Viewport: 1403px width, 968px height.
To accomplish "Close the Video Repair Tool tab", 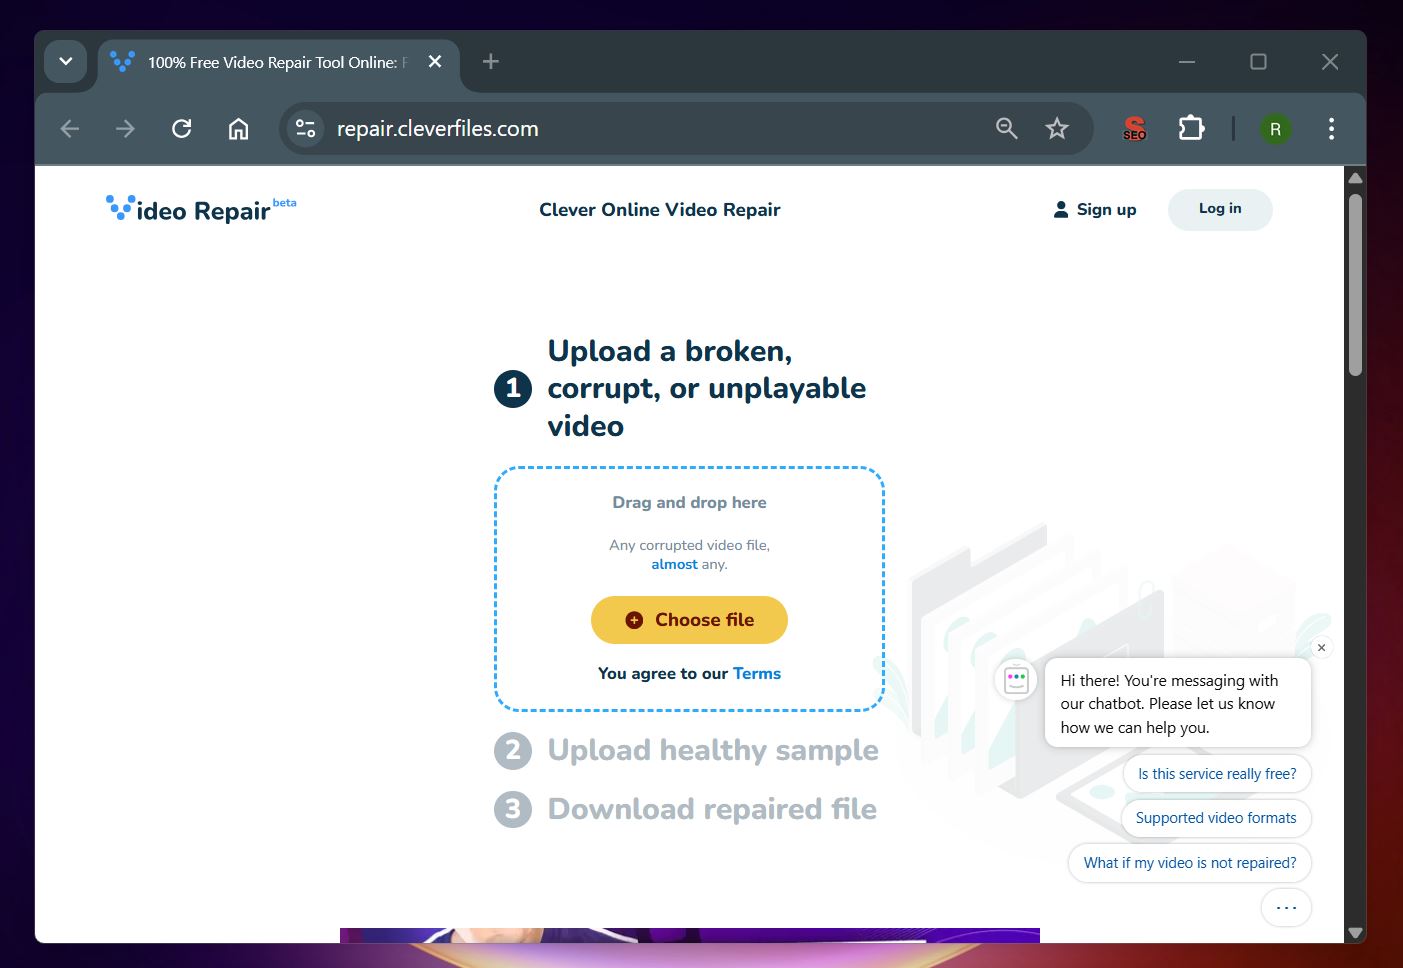I will pos(435,62).
